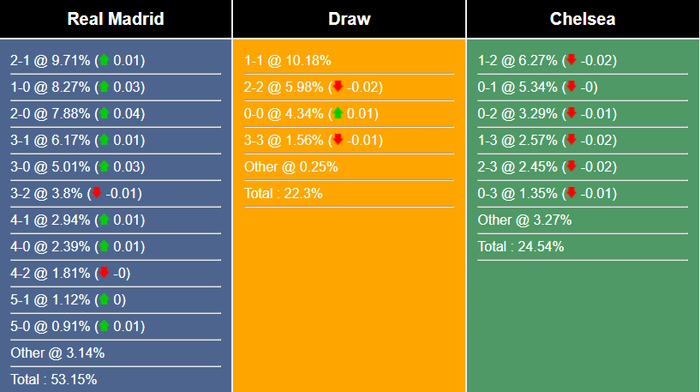
Task: Click the 1-1 @ 10.18% draw row
Action: coord(349,60)
